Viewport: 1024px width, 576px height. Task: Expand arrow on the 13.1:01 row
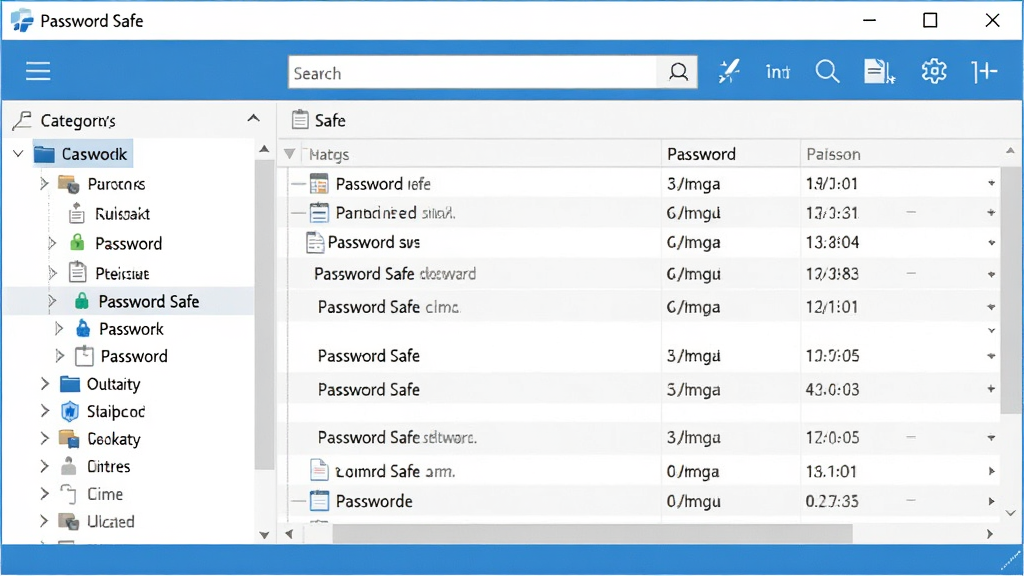(x=991, y=471)
